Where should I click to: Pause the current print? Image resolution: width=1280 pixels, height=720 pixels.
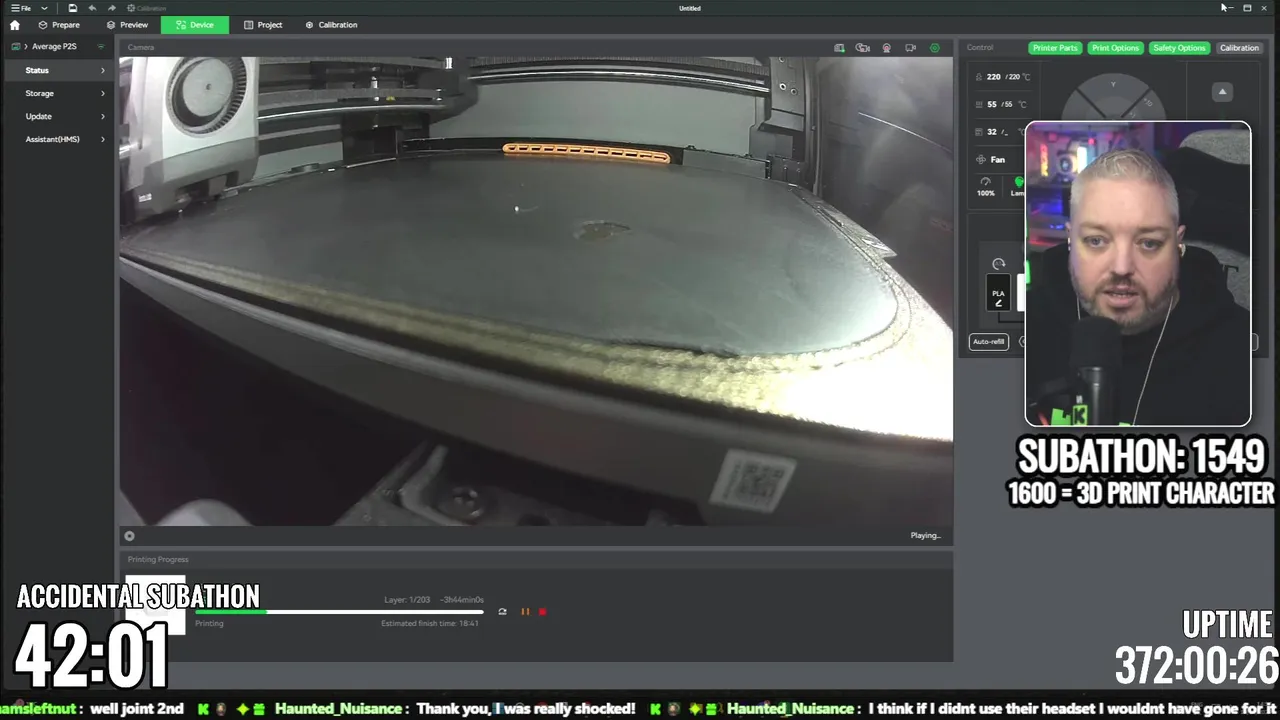[525, 612]
